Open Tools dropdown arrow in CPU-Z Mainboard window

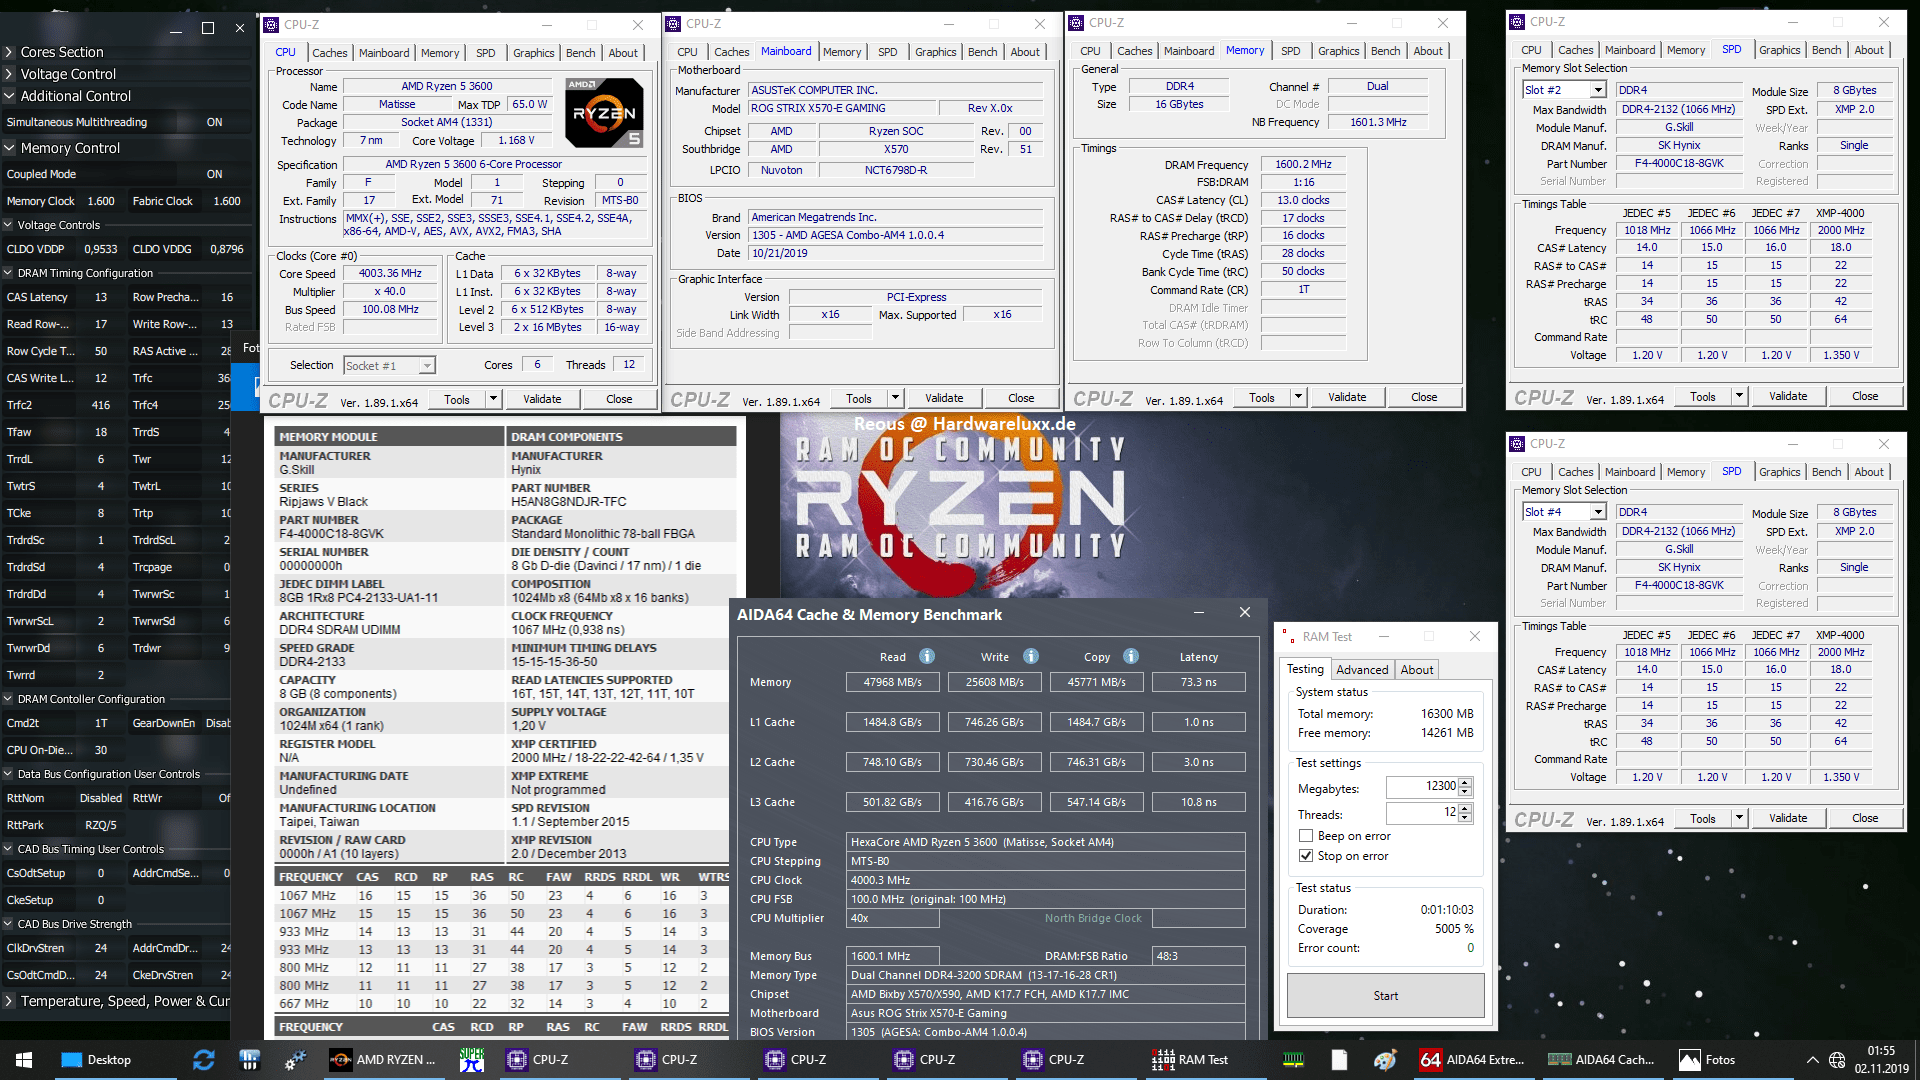pos(895,398)
